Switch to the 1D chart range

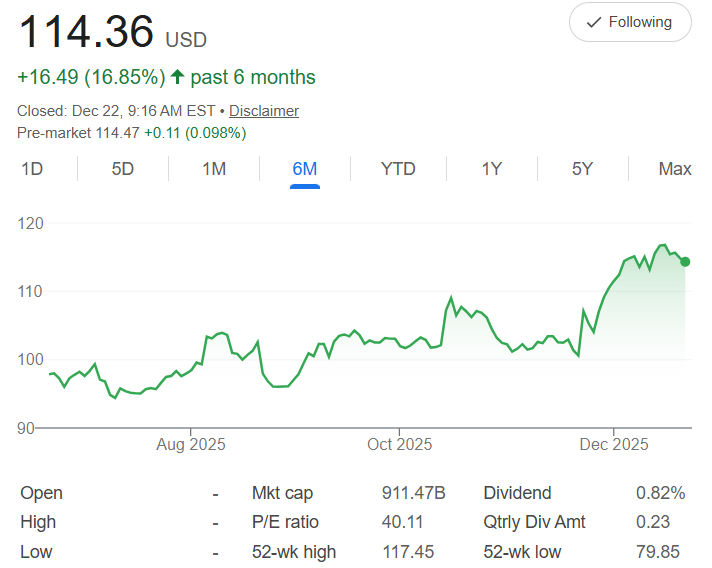tap(32, 169)
